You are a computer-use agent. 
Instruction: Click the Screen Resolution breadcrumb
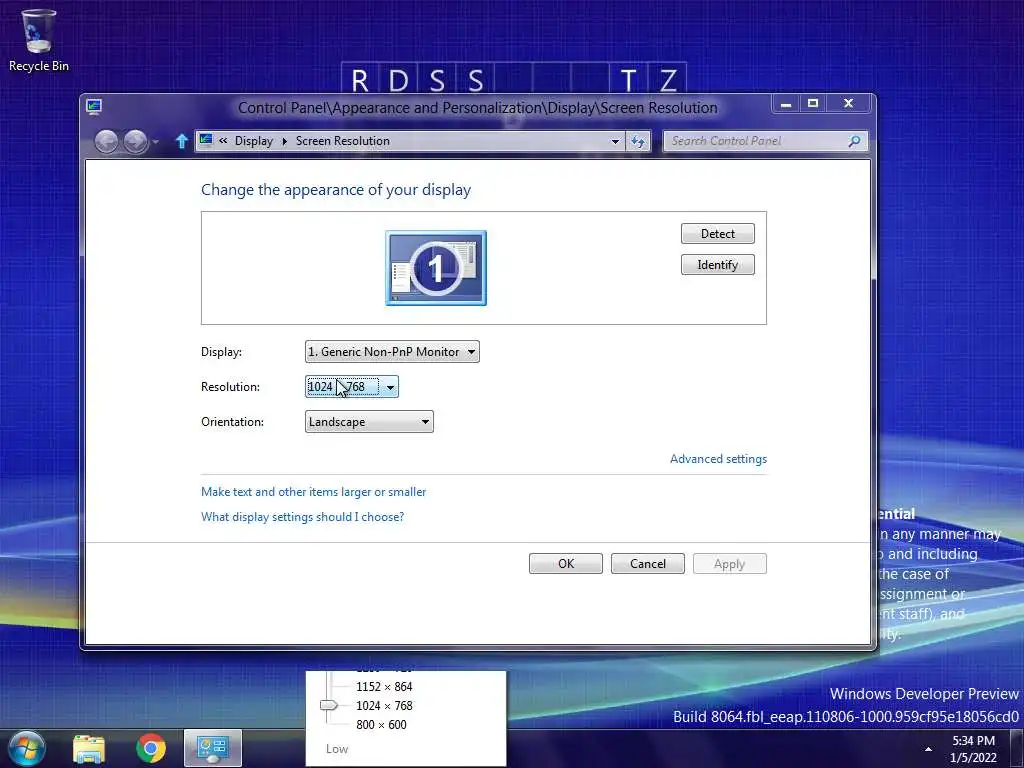(342, 141)
